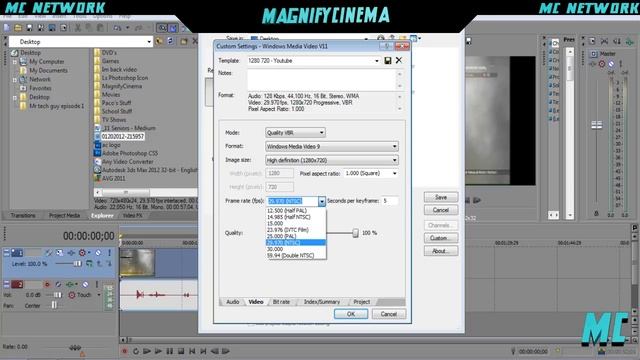Mute audio track 2
Screen dimensions: 640x360
pos(85,284)
